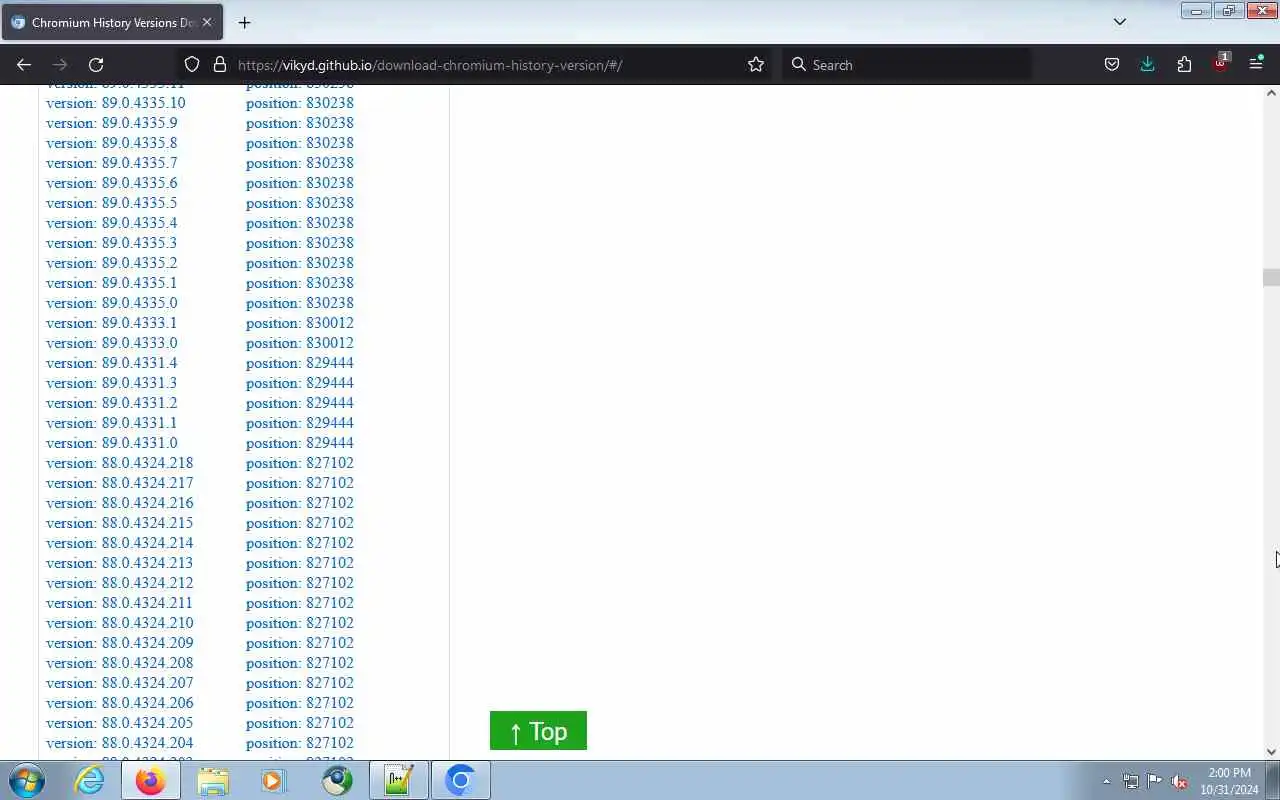1280x800 pixels.
Task: Open version 89.0.4335.0 link
Action: (112, 303)
